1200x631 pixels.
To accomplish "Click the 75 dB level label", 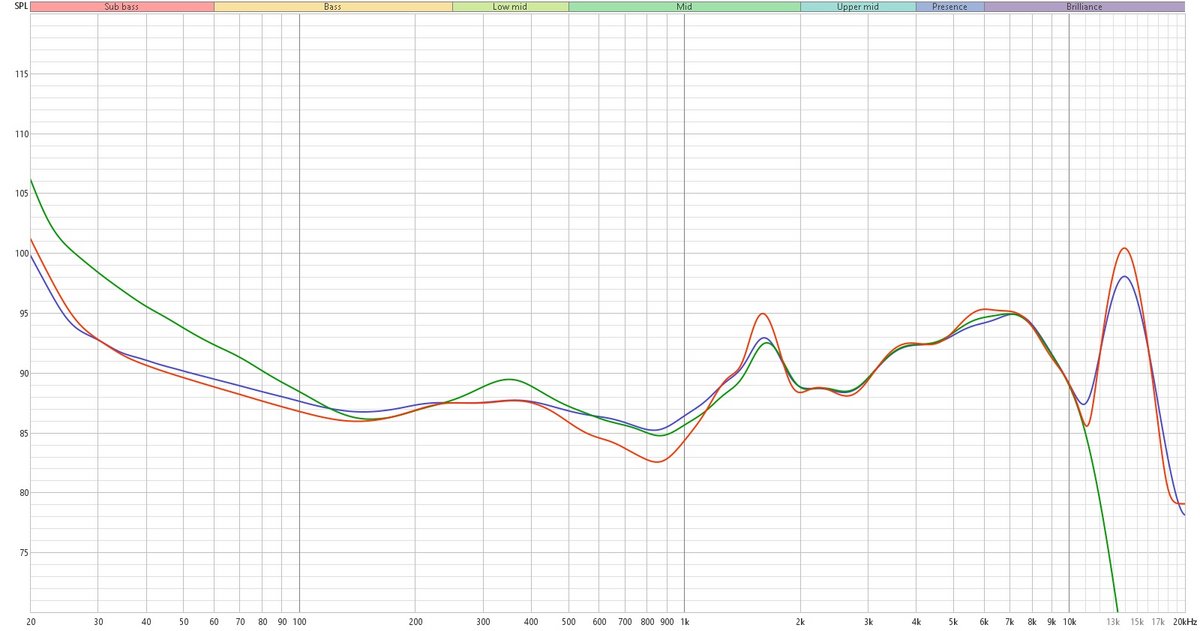I will (19, 553).
